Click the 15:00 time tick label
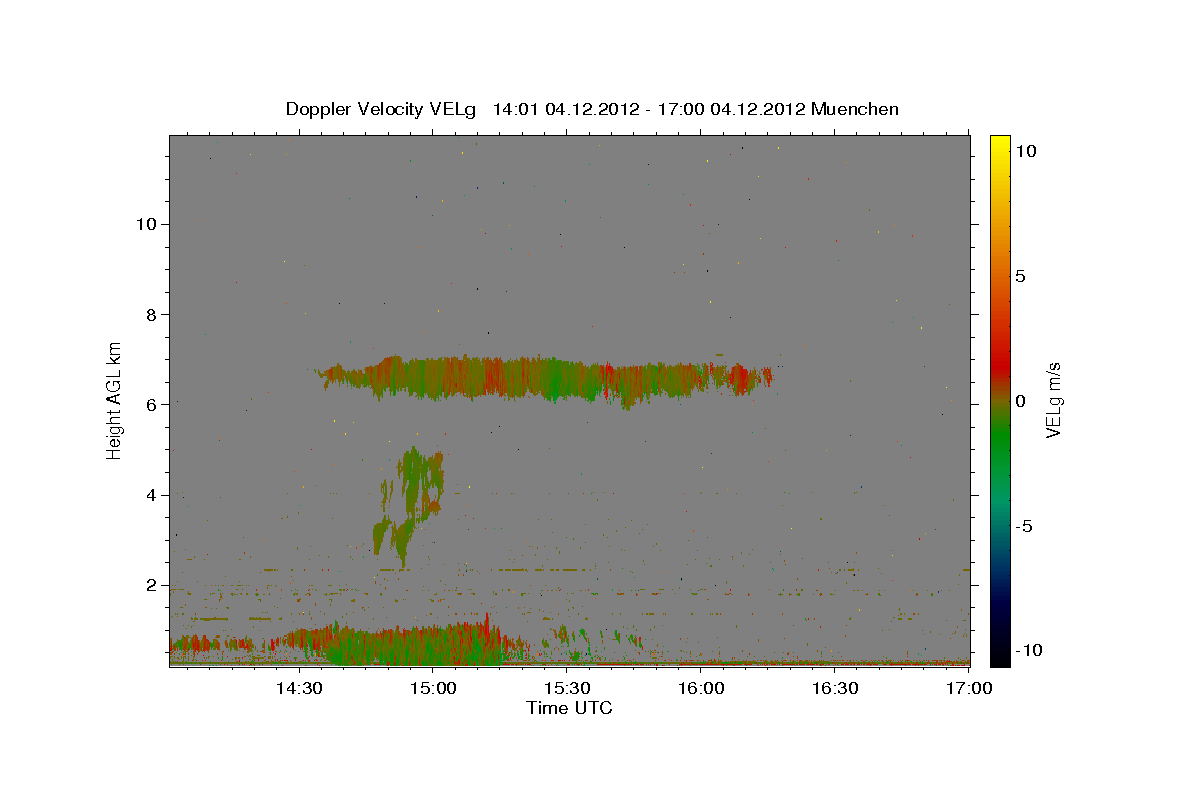This screenshot has height=800, width=1200. click(x=433, y=688)
